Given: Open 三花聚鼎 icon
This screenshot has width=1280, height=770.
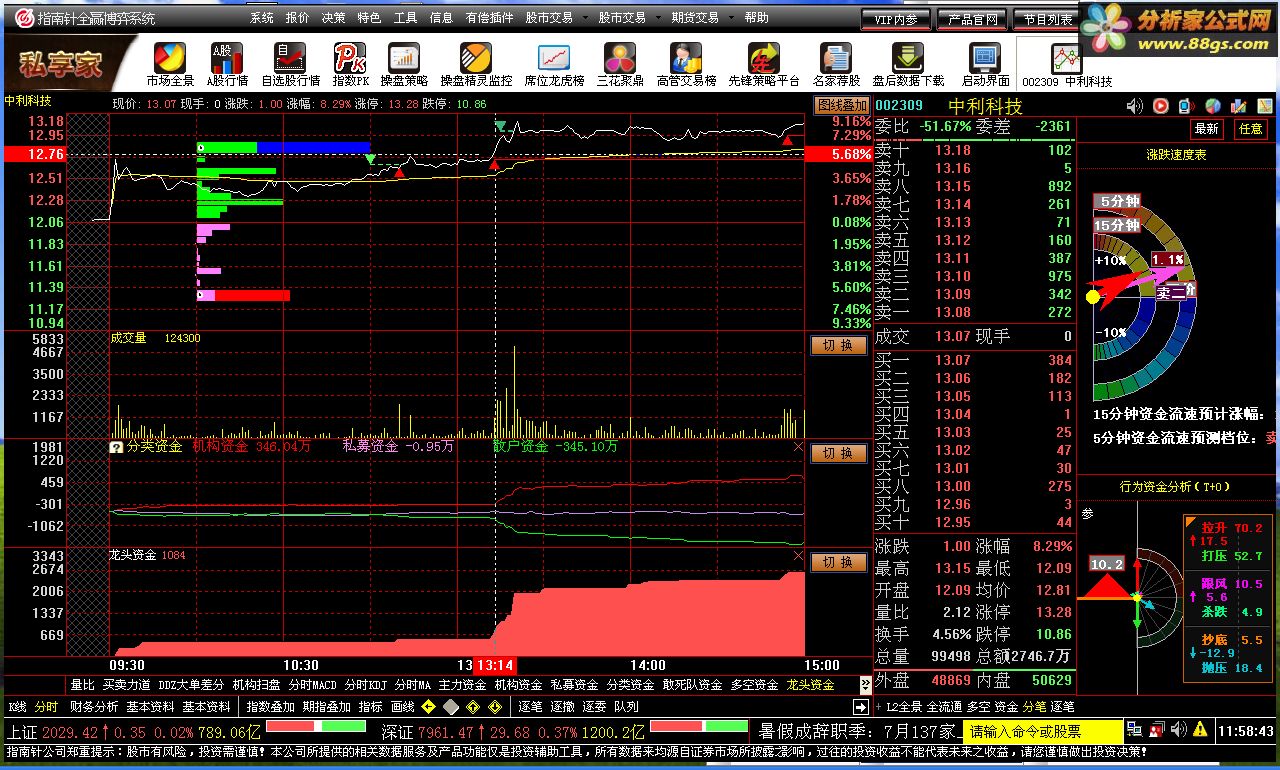Looking at the screenshot, I should click(620, 64).
